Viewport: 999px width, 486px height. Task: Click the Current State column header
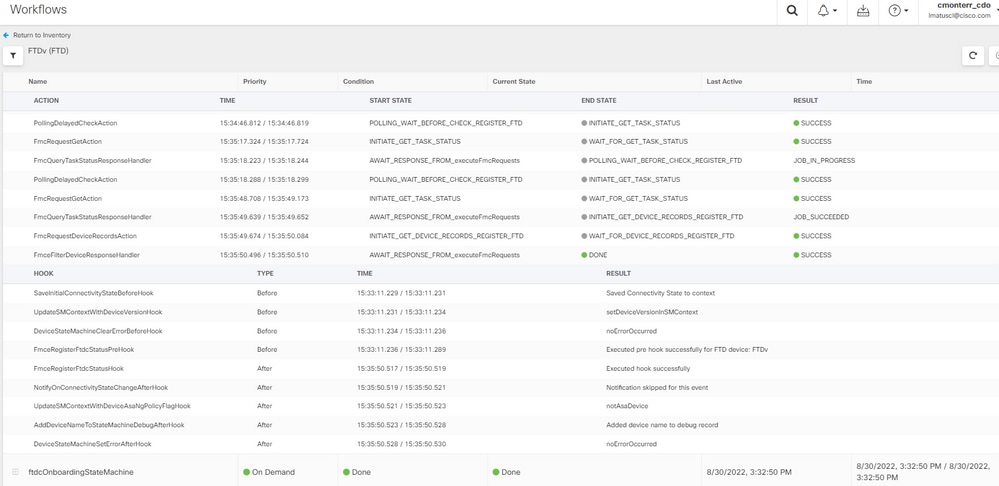click(x=514, y=82)
